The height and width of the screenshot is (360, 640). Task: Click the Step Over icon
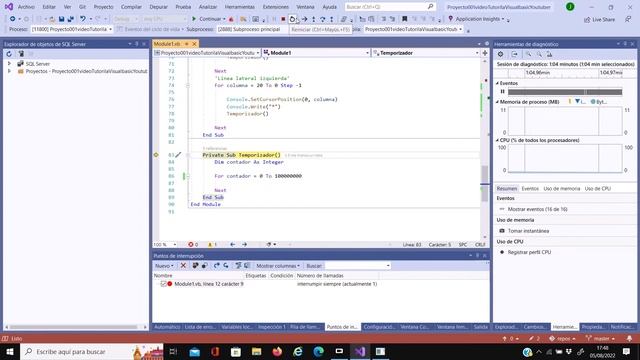click(322, 19)
